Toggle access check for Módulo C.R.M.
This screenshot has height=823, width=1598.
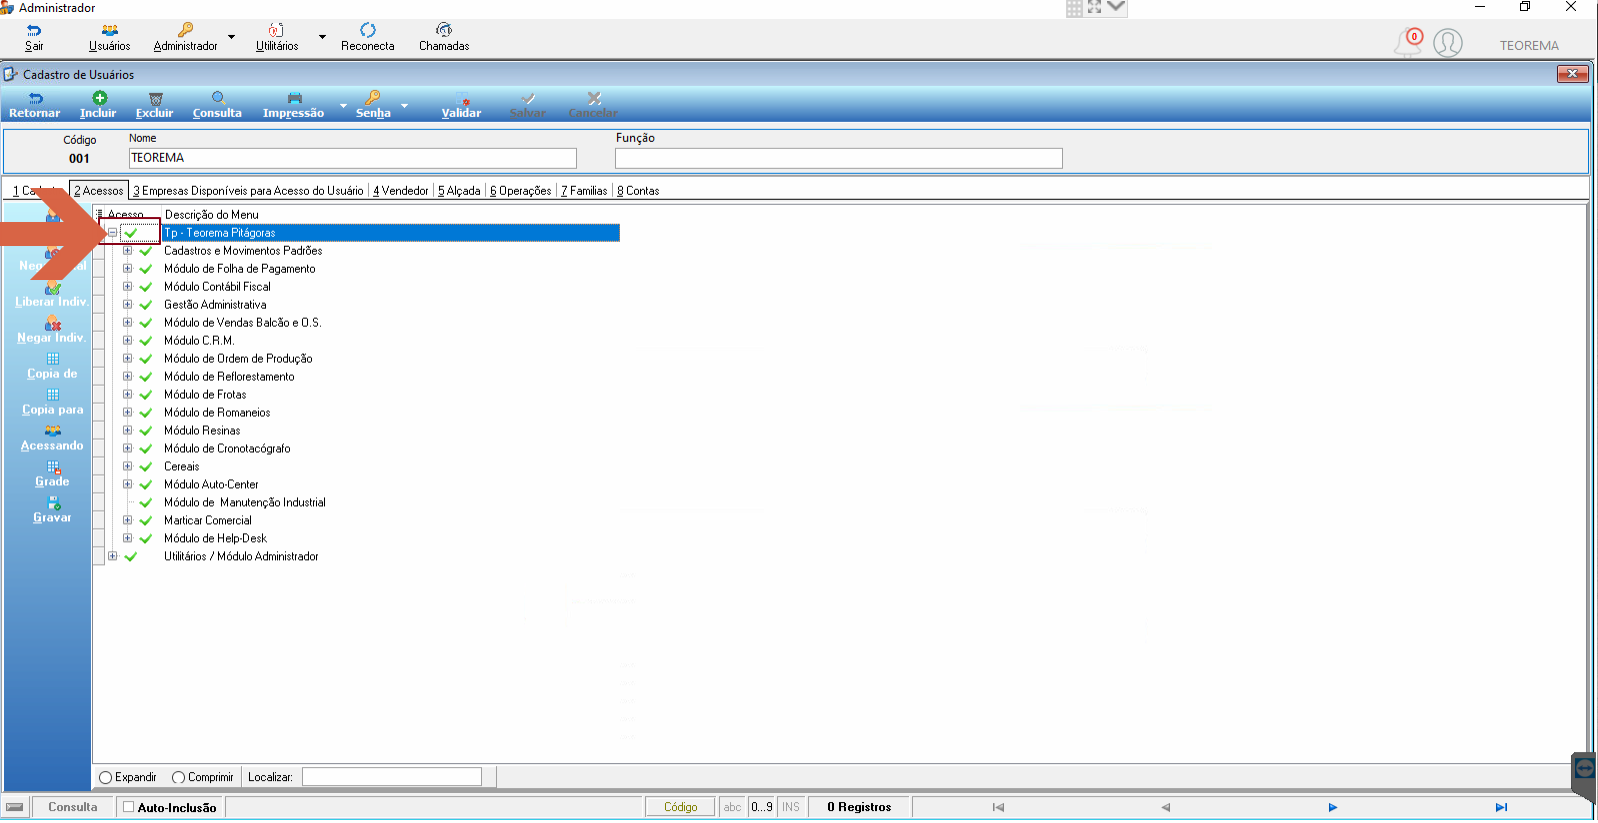coord(146,341)
